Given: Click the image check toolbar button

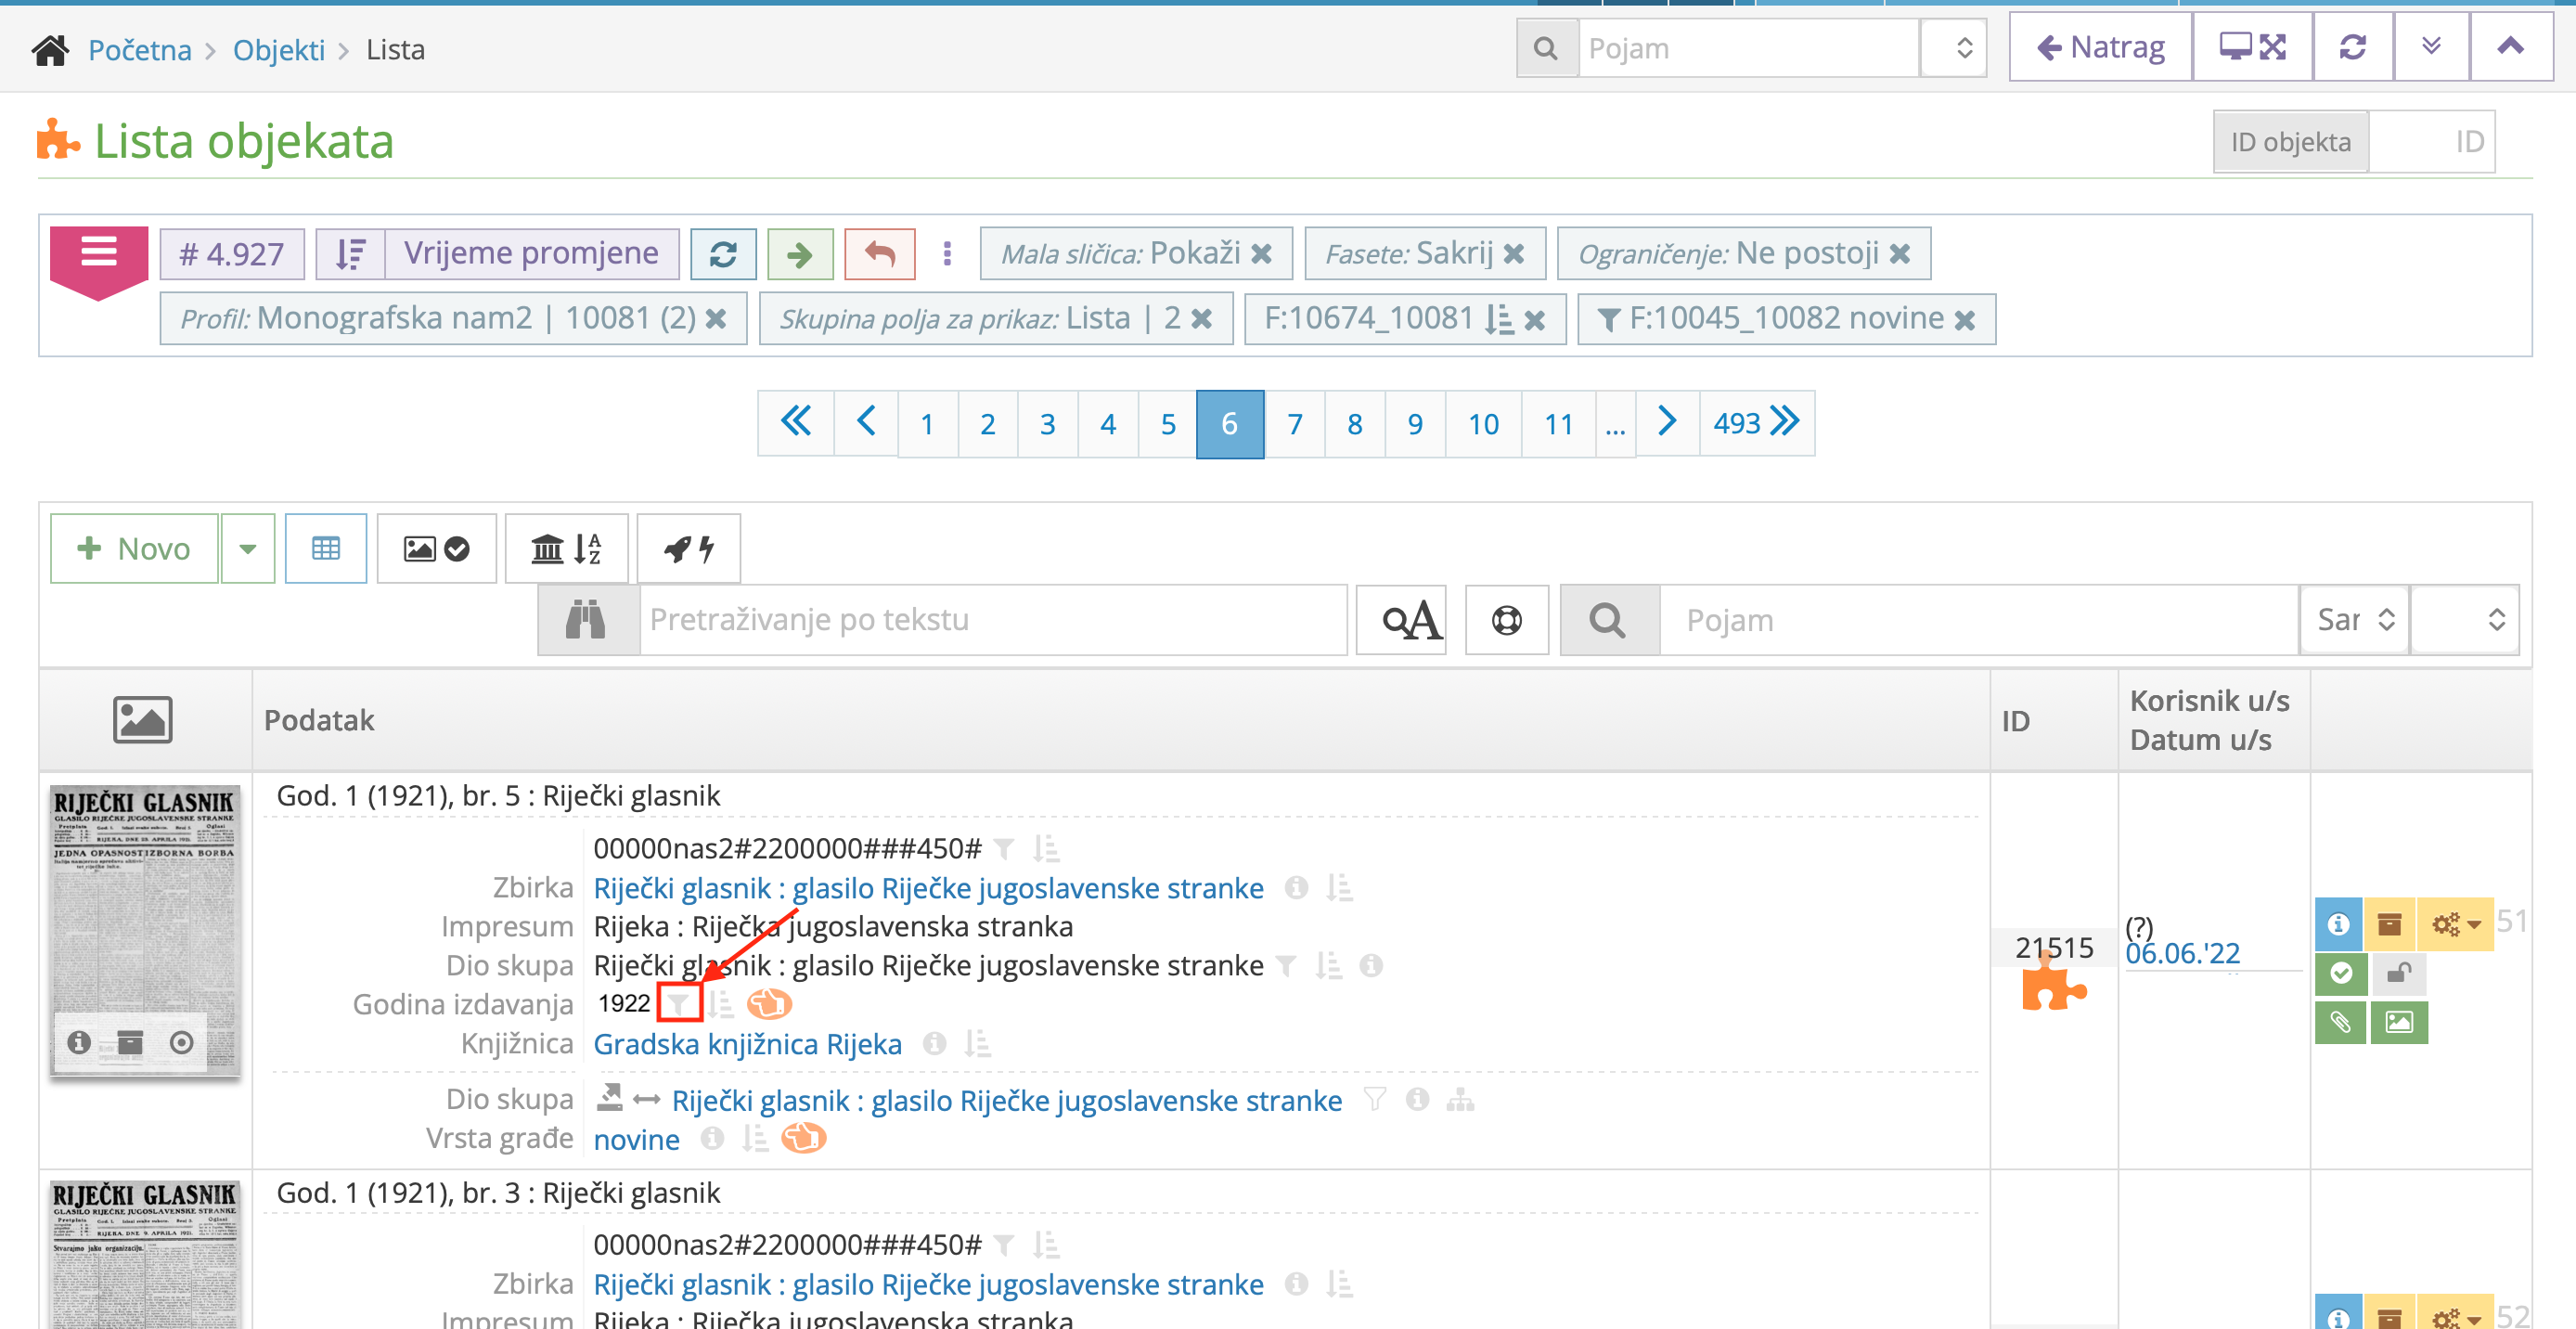Looking at the screenshot, I should (436, 548).
